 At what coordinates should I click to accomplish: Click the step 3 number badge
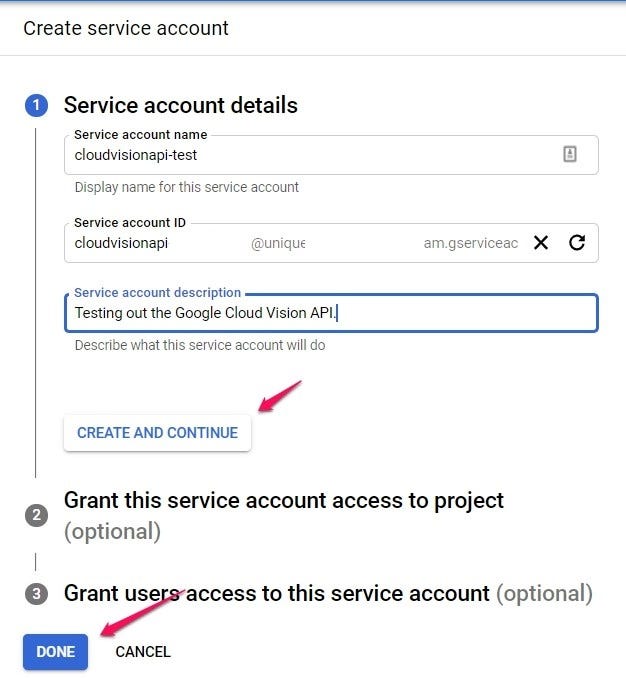(36, 594)
